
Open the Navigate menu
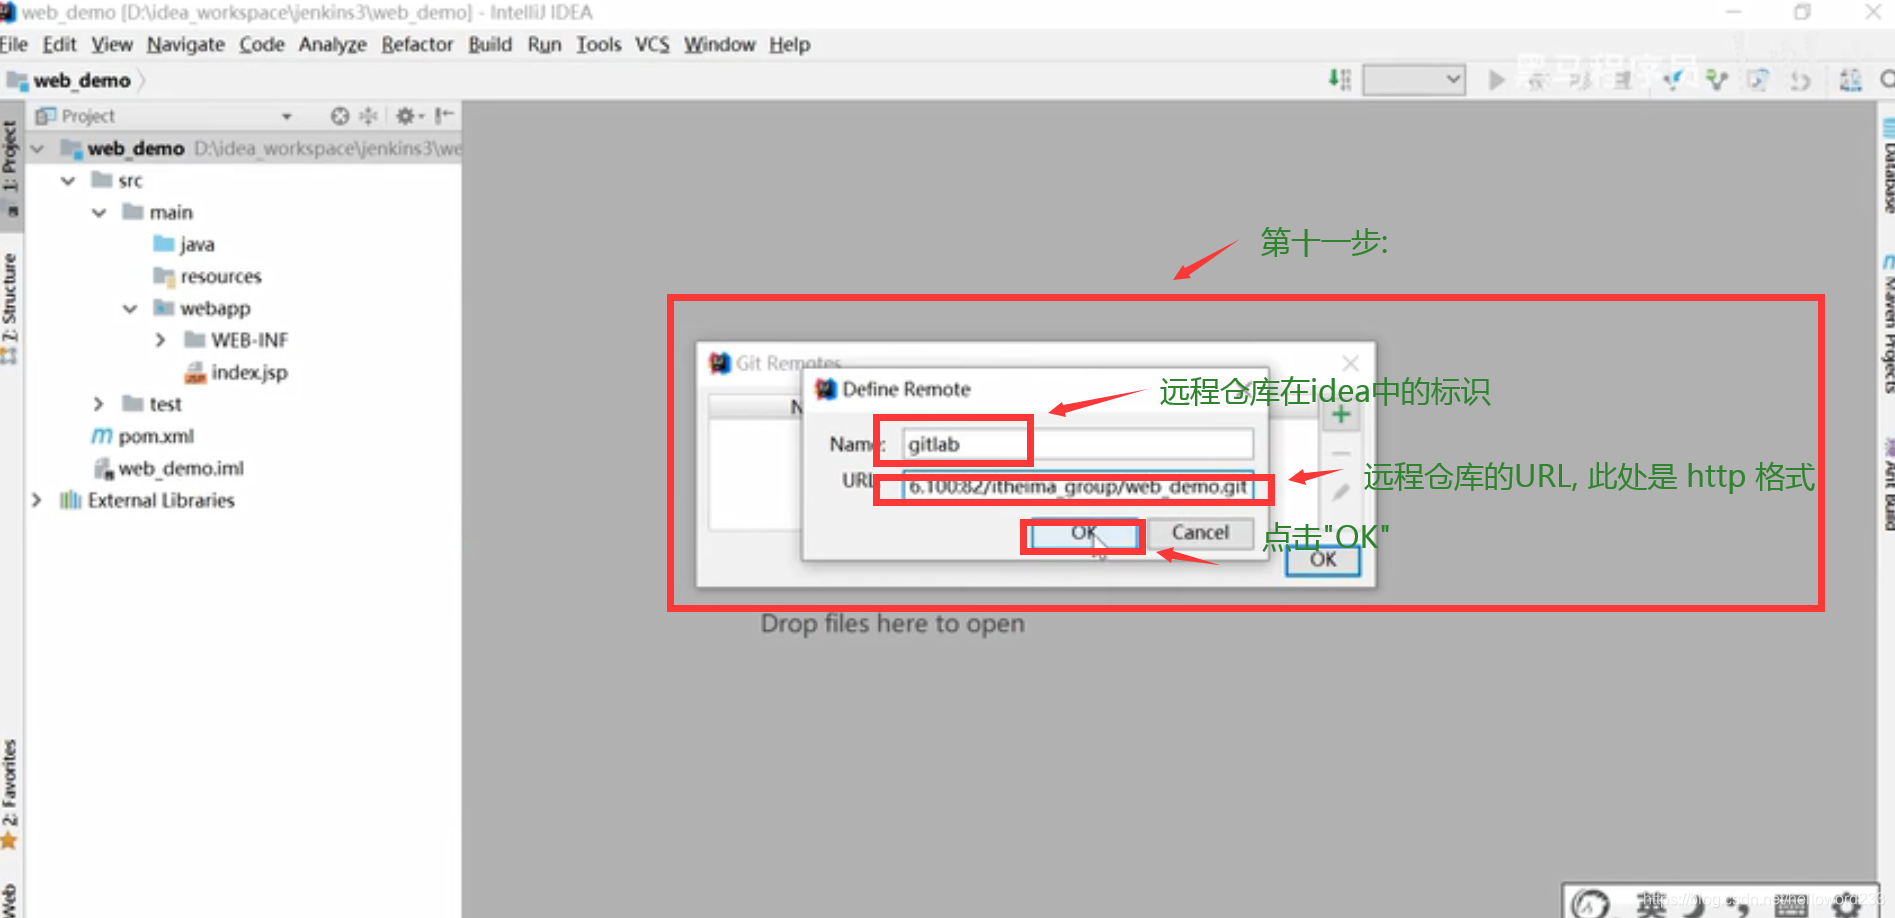tap(186, 45)
